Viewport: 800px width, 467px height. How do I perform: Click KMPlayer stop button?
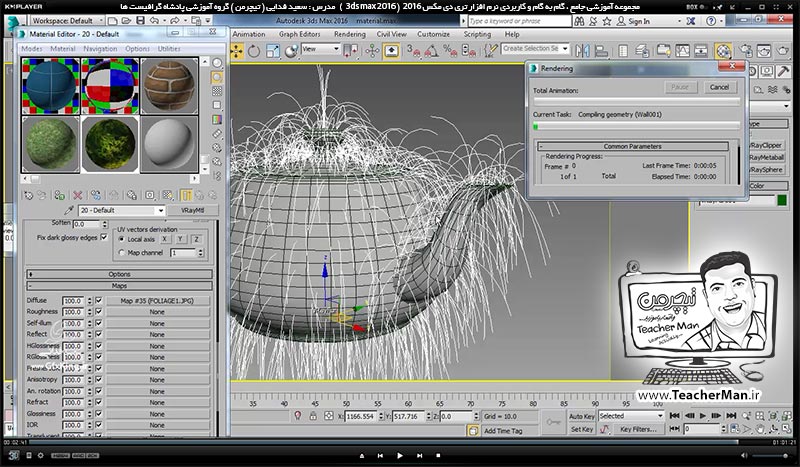(438, 455)
